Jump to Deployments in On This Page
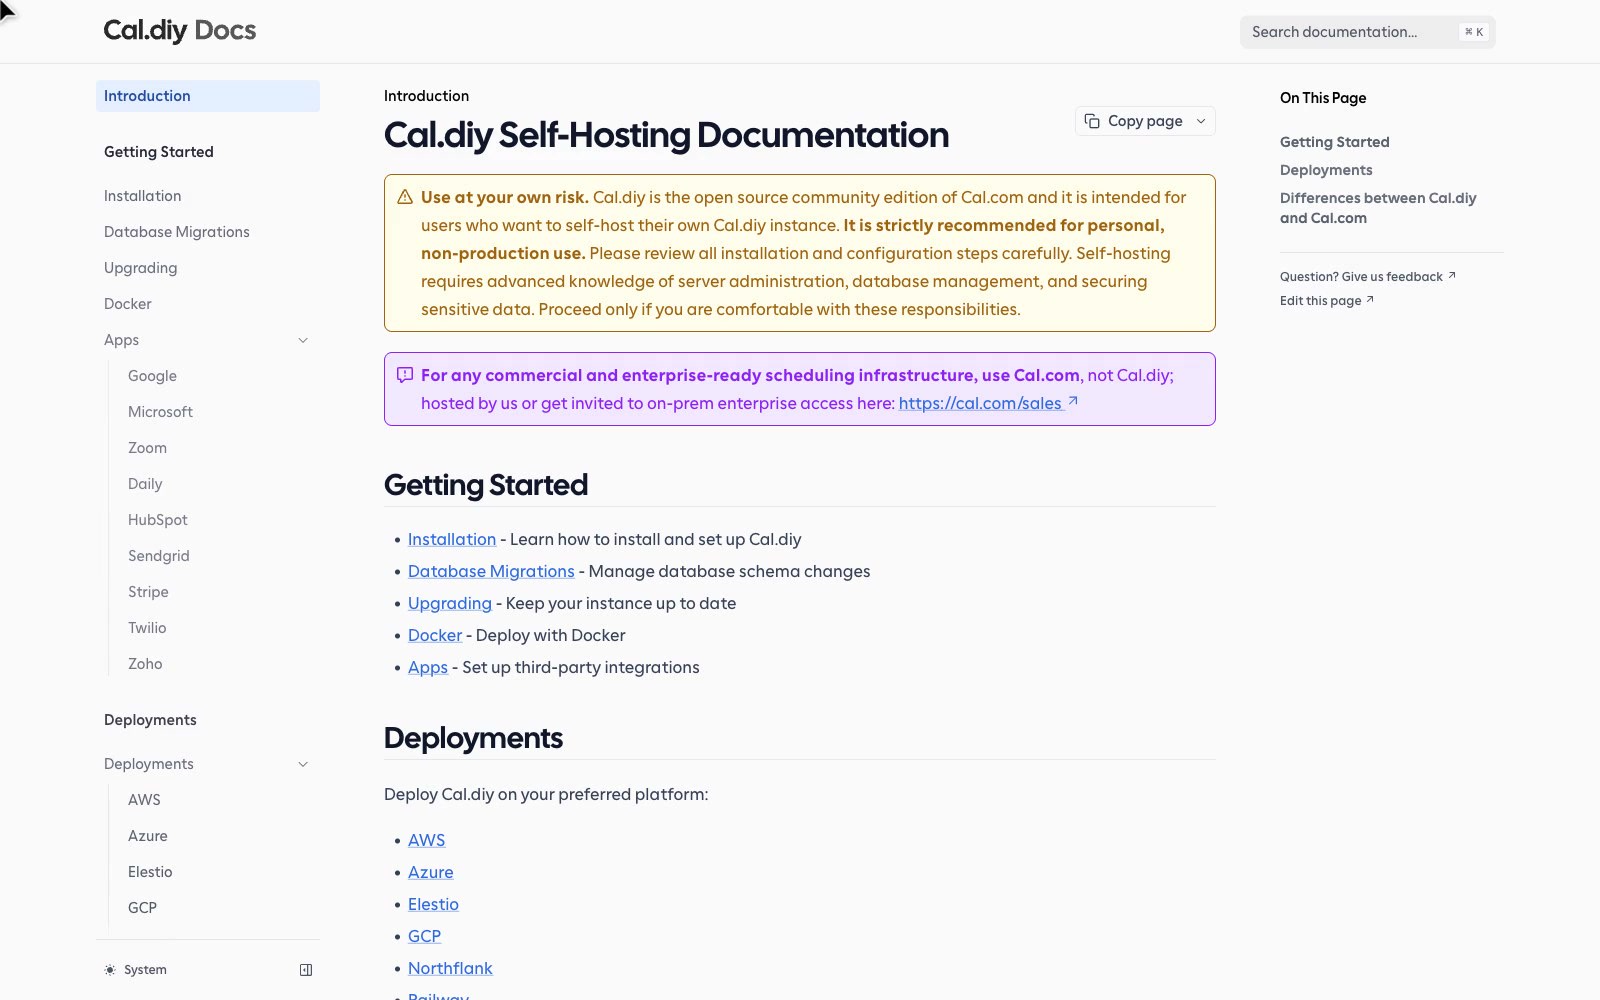Screen dimensions: 1600x1000 (1326, 170)
